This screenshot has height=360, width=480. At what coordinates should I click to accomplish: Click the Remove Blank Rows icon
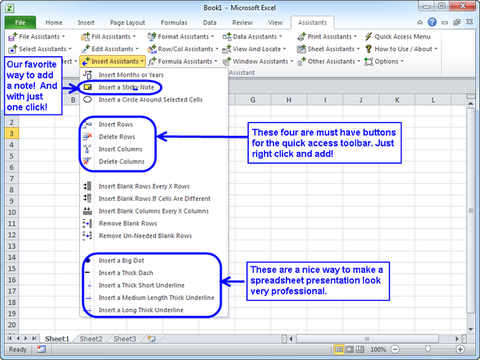pyautogui.click(x=87, y=223)
